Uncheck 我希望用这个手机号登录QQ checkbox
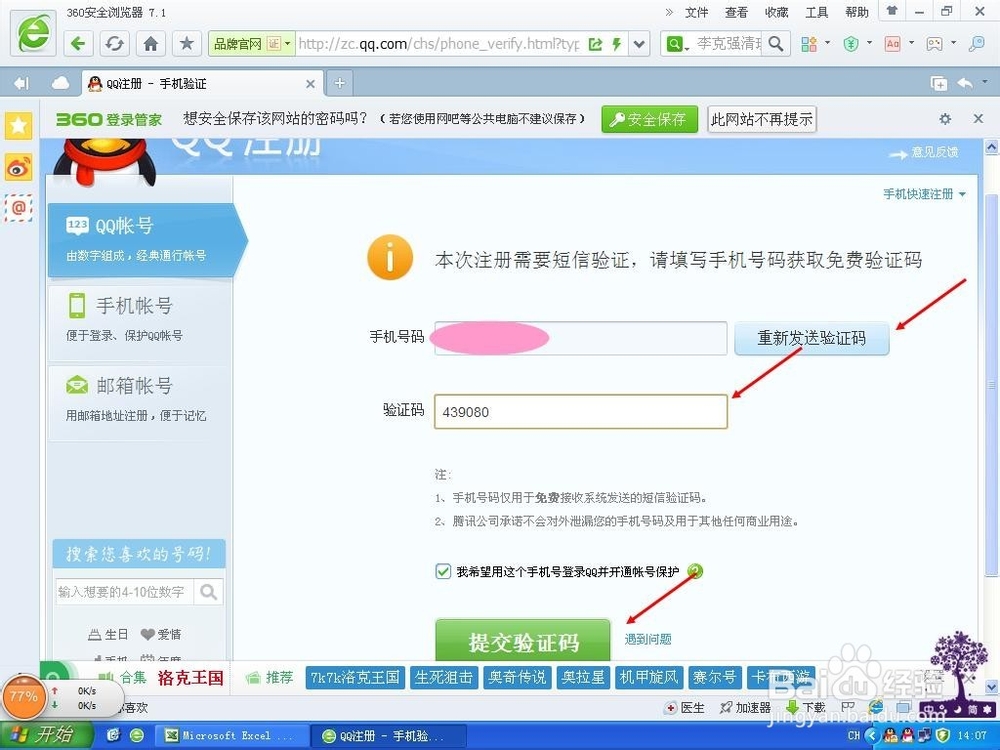This screenshot has height=750, width=1000. coord(443,571)
